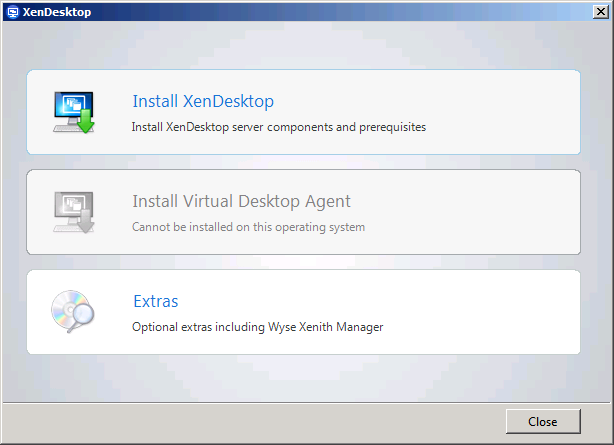Click the XenDesktop title bar app icon
This screenshot has height=445, width=614.
pyautogui.click(x=13, y=12)
